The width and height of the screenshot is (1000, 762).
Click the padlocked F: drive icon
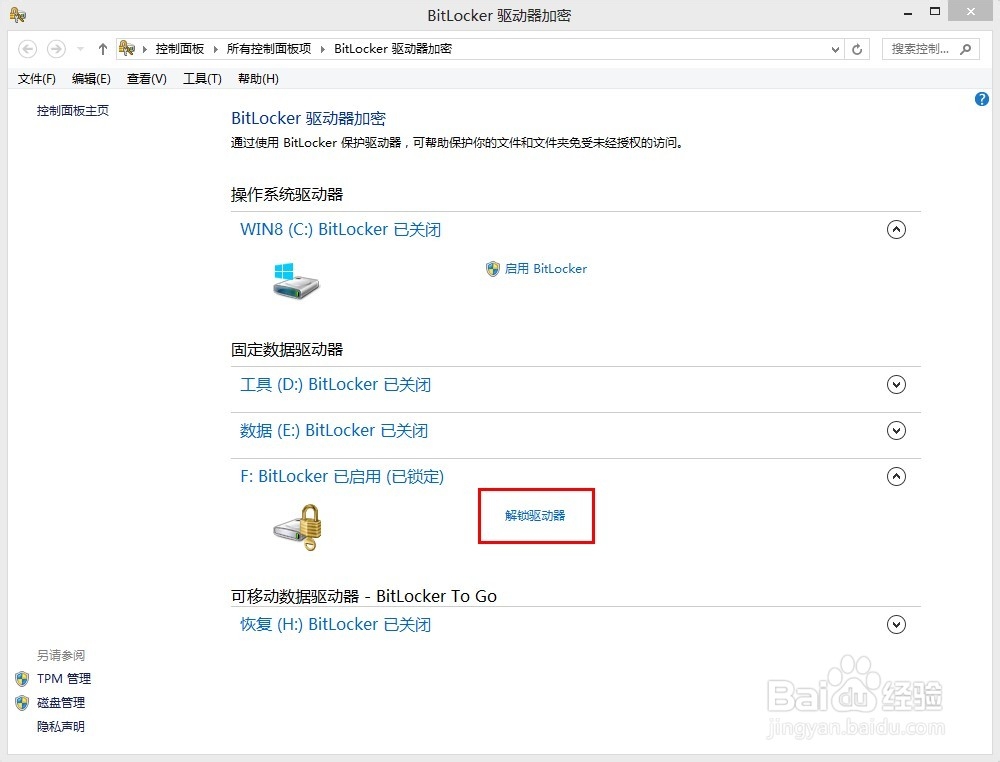pos(298,527)
